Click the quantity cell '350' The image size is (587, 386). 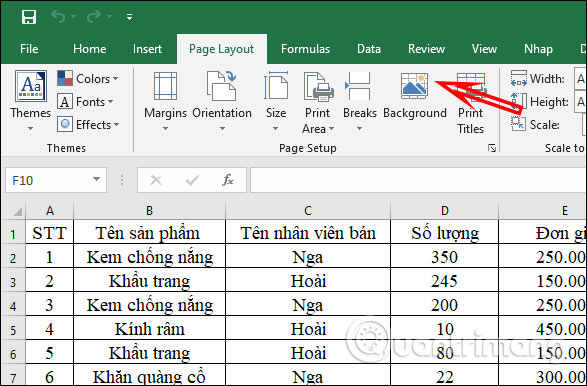coord(444,256)
